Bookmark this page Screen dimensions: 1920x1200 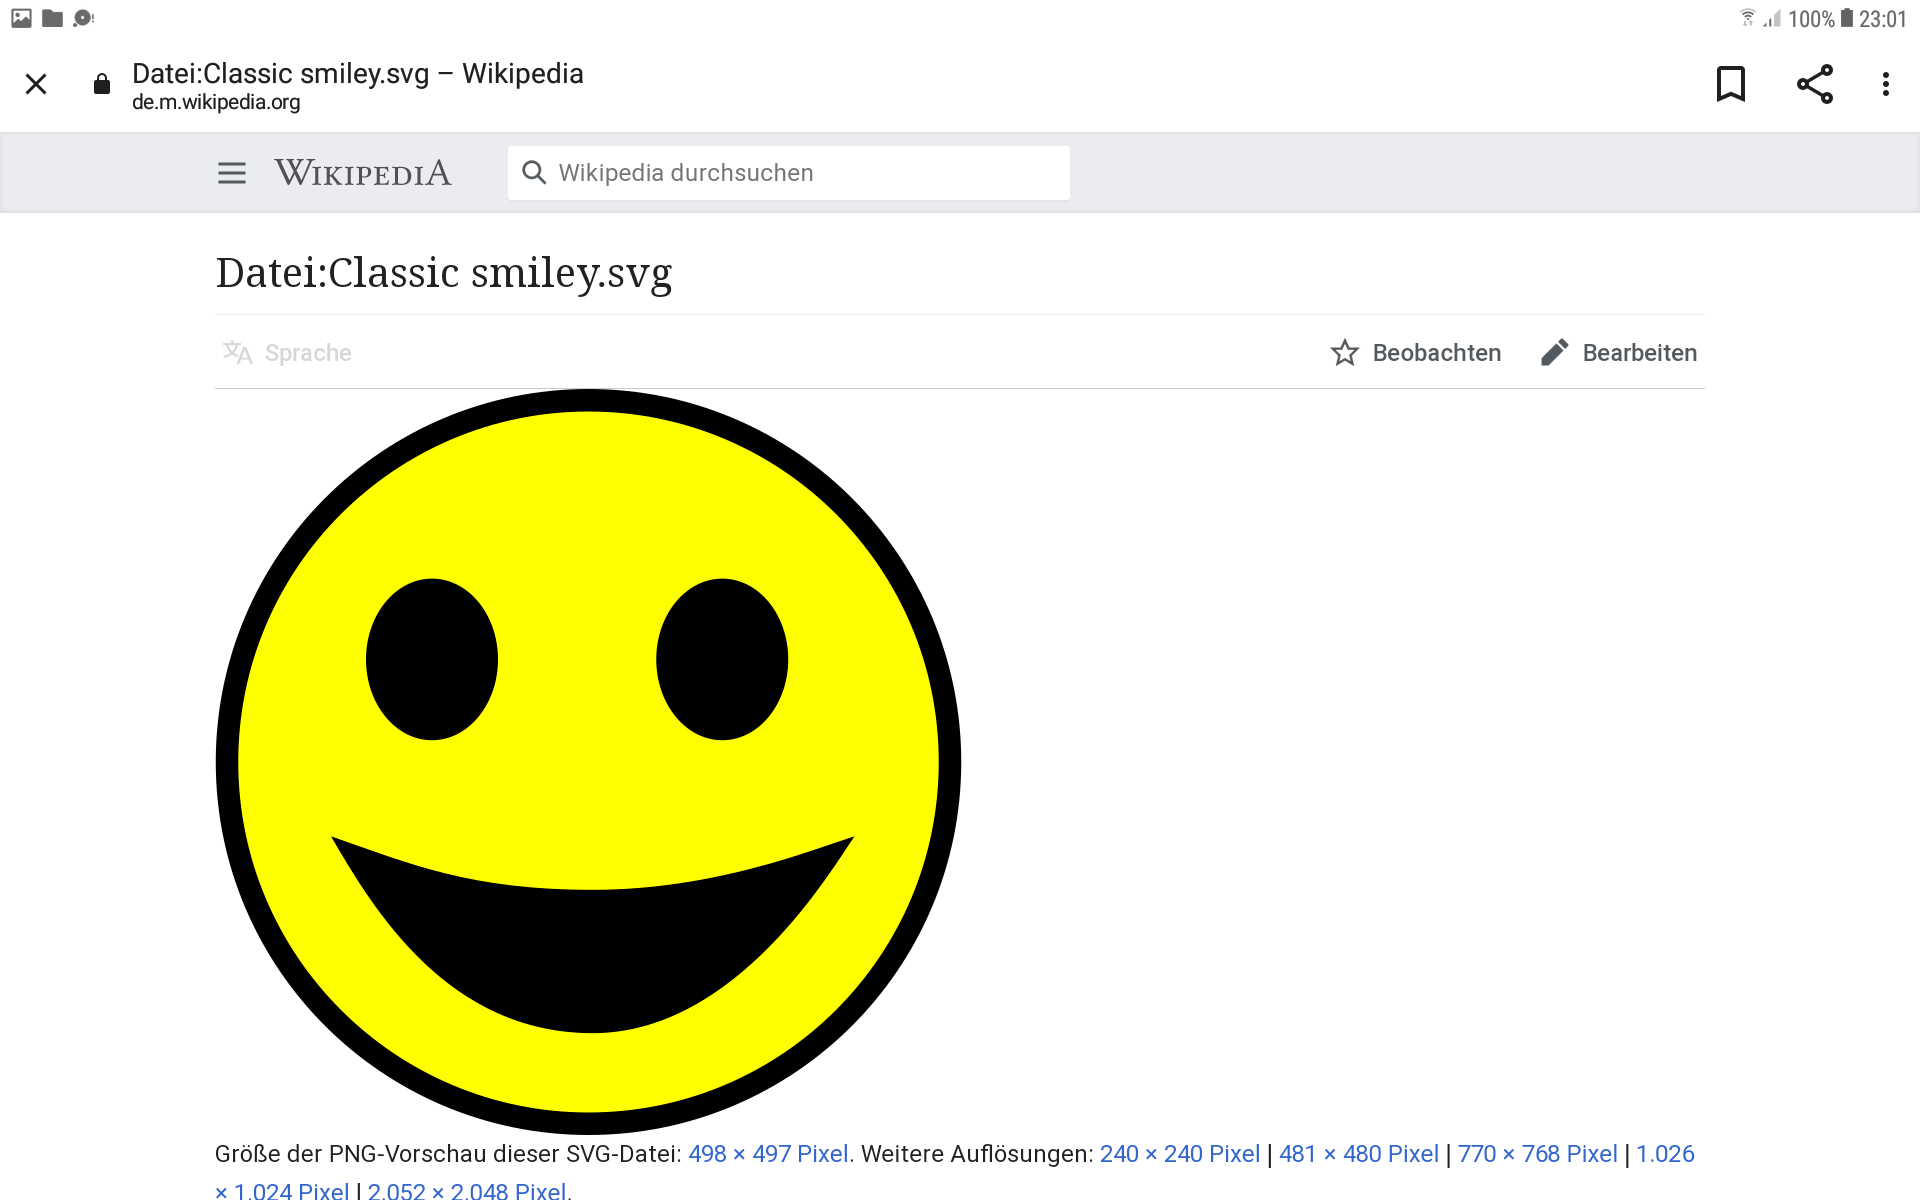click(x=1731, y=84)
